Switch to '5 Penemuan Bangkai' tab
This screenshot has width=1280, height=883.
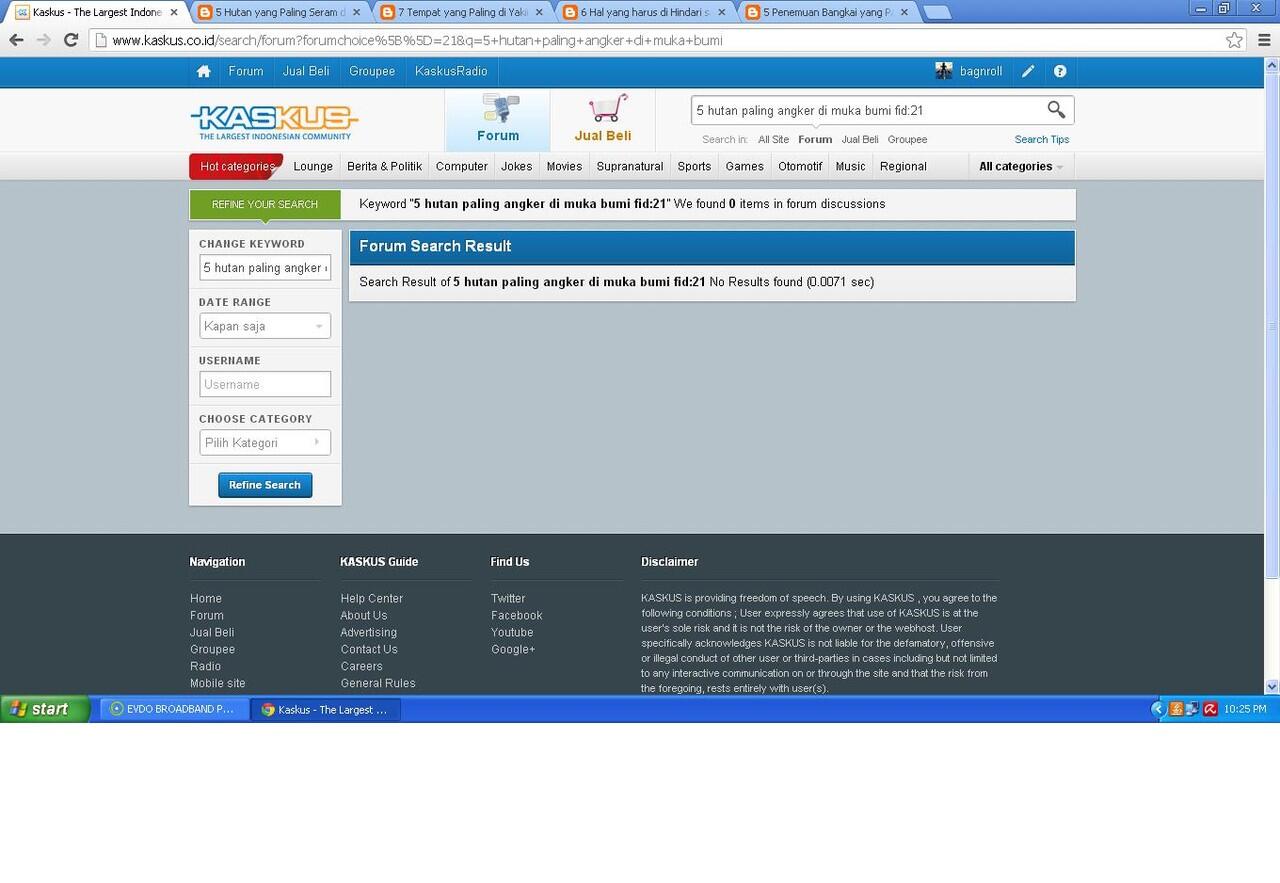[827, 13]
